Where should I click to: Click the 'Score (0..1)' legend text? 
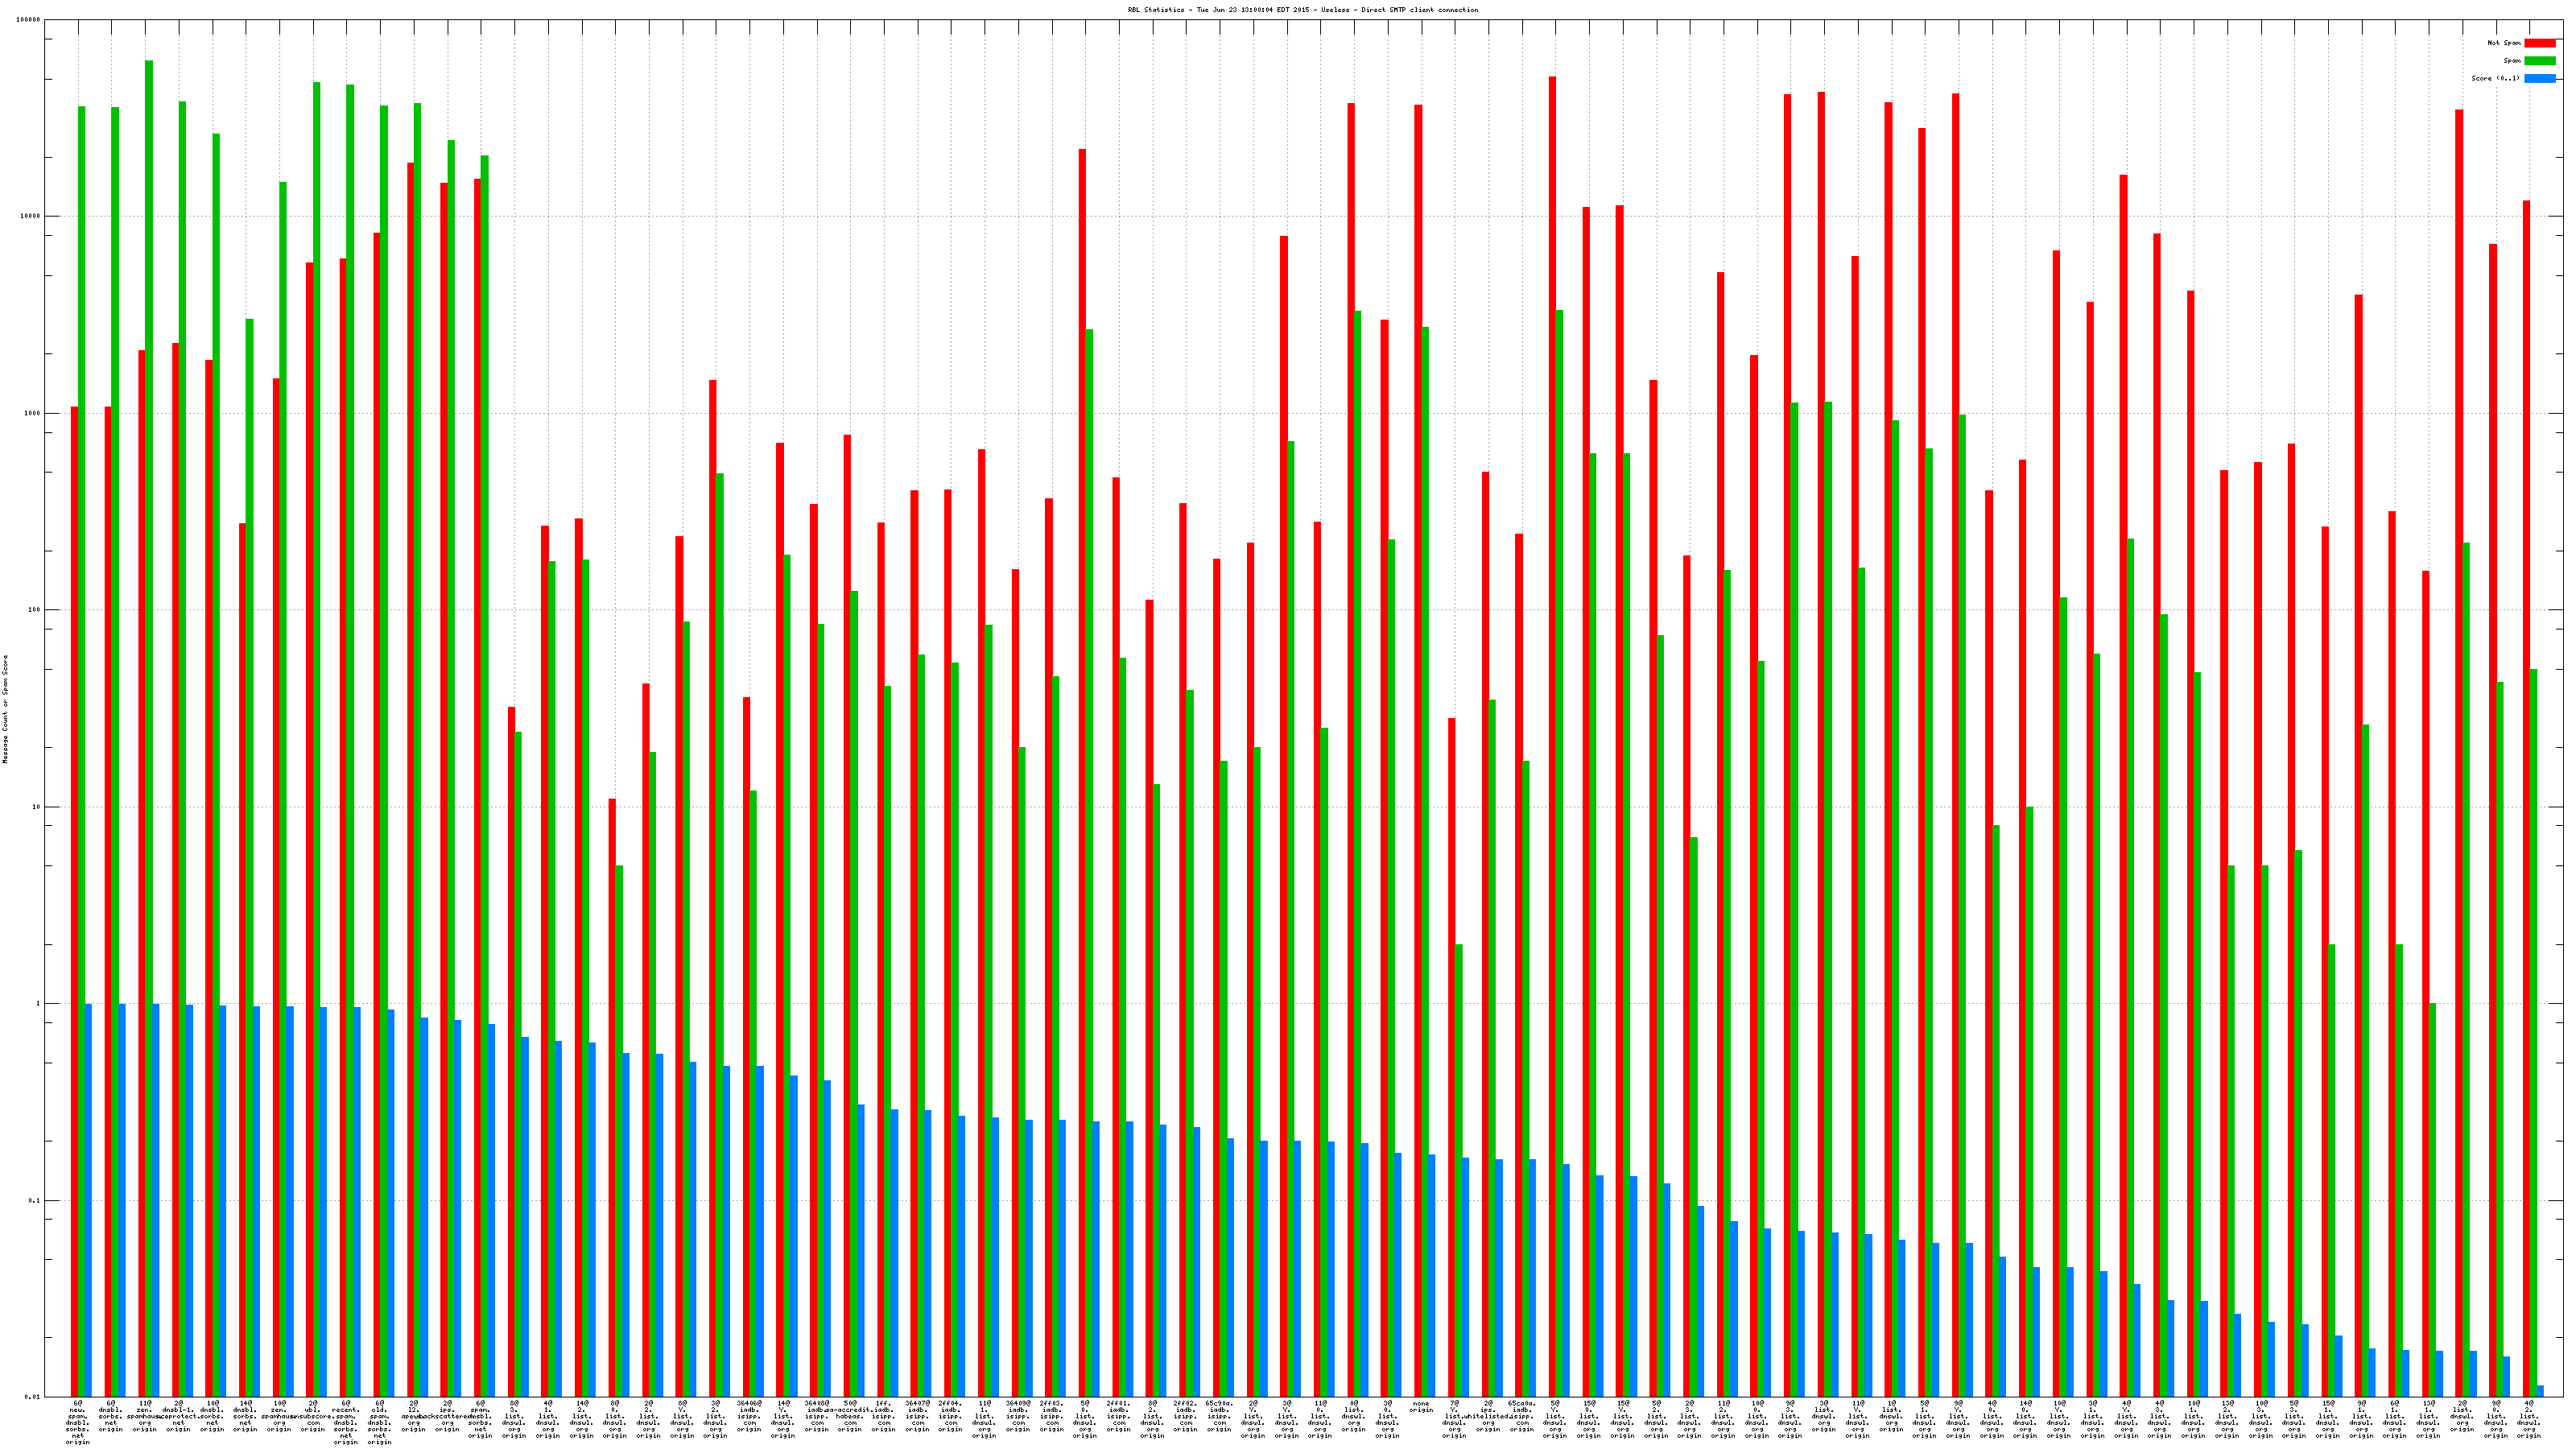point(2495,78)
